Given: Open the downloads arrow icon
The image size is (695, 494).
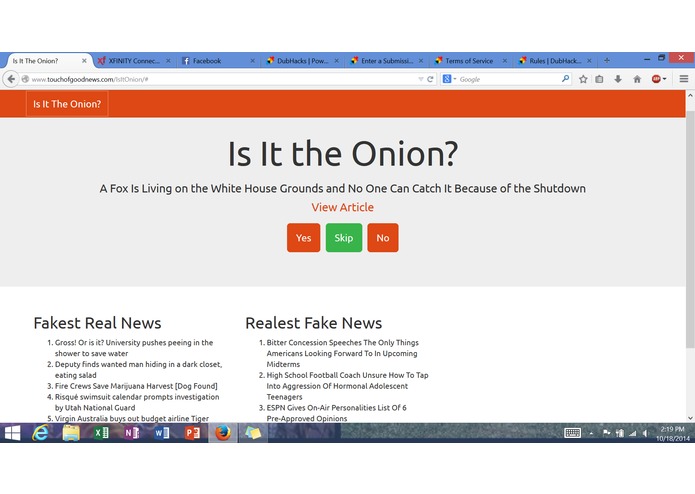Looking at the screenshot, I should tap(618, 79).
